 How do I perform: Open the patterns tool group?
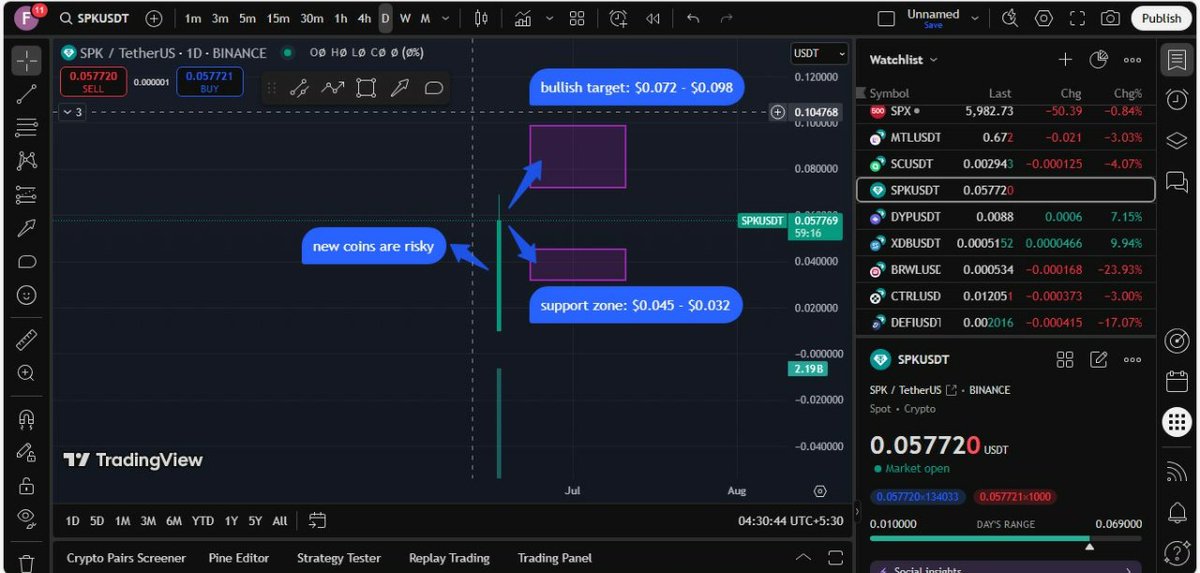[x=27, y=160]
